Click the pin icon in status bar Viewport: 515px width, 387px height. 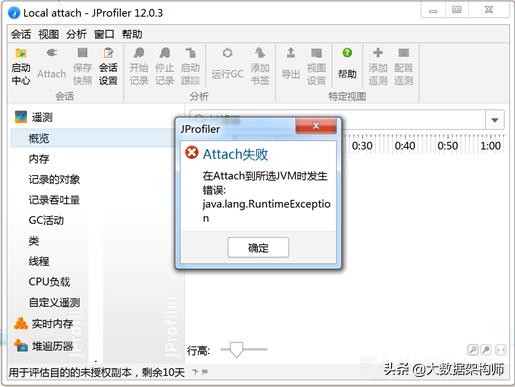click(196, 372)
